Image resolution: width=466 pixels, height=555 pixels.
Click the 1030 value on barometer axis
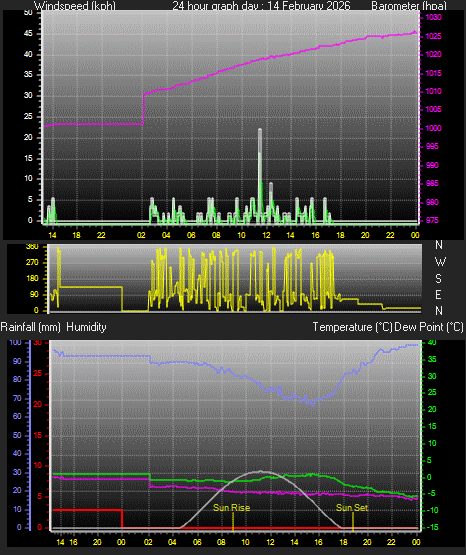[x=433, y=17]
